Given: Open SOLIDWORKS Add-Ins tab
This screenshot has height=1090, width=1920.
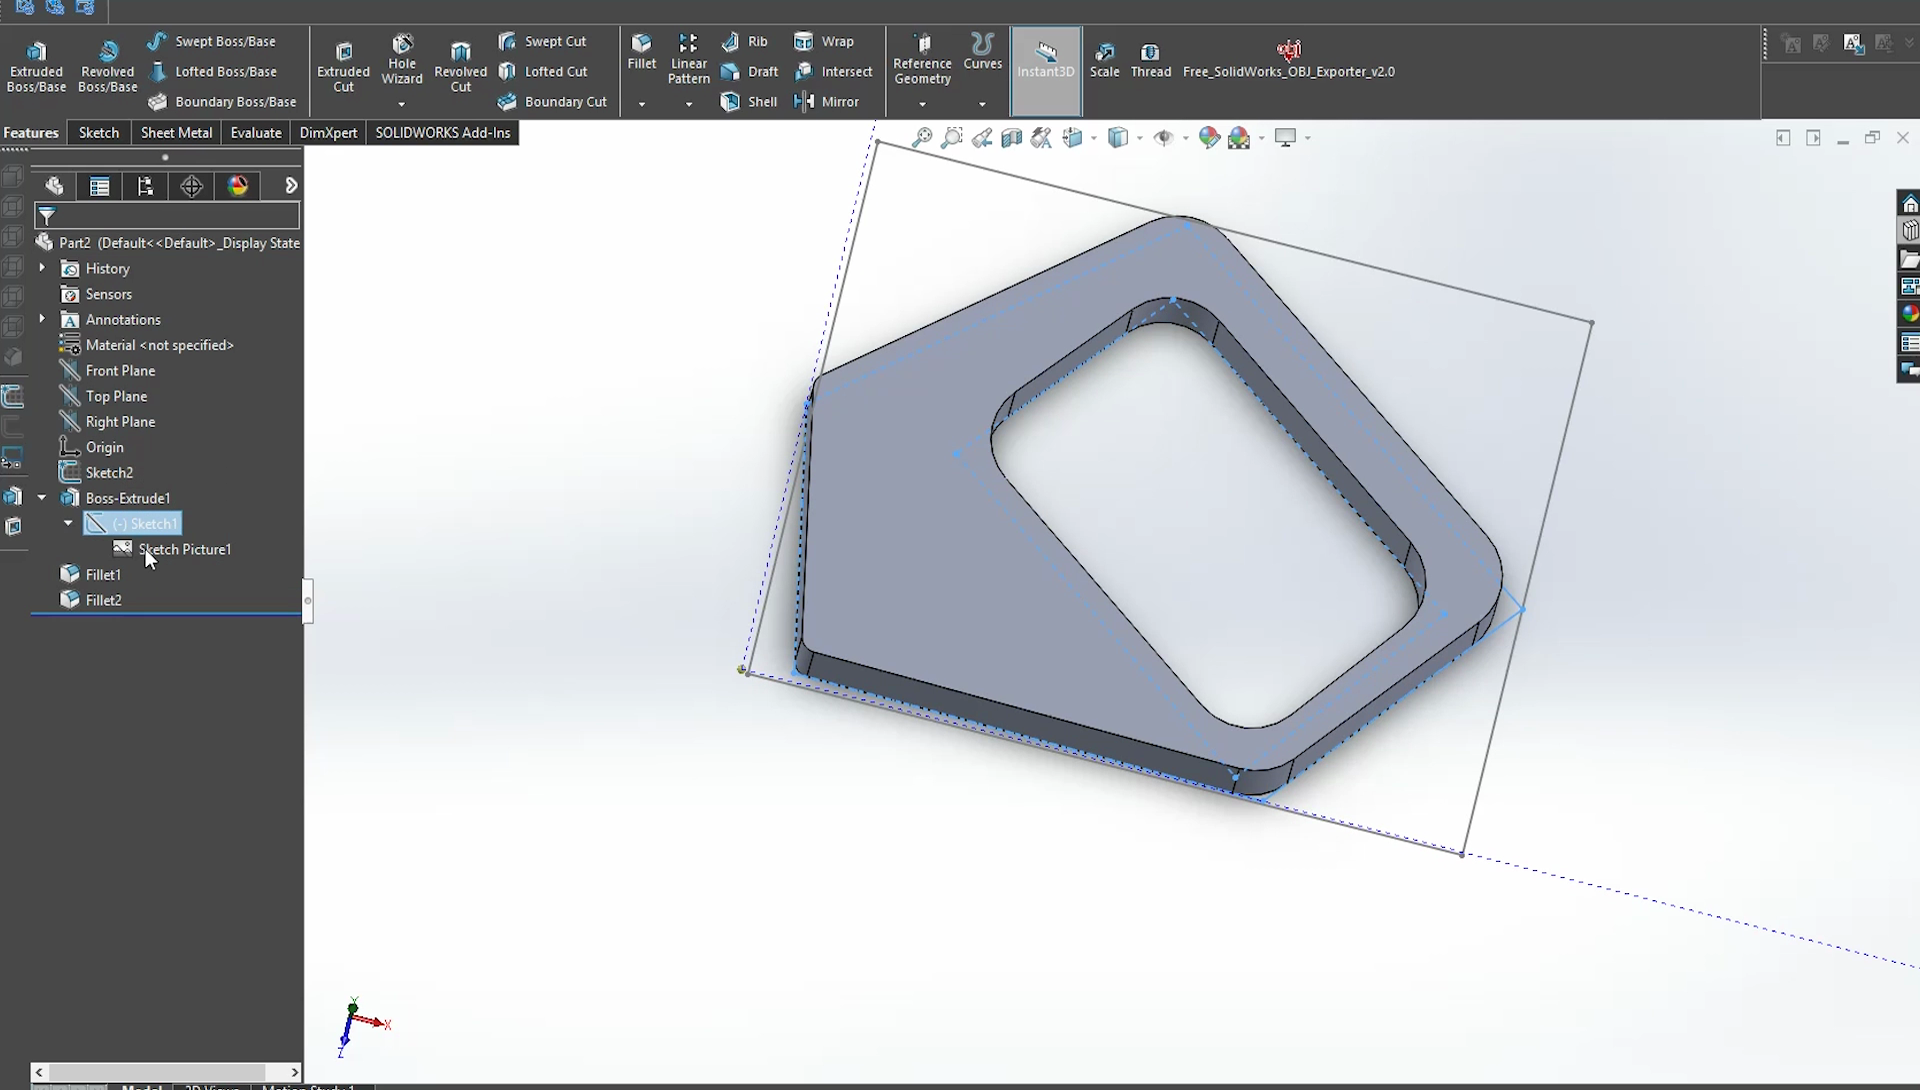Looking at the screenshot, I should (x=443, y=132).
